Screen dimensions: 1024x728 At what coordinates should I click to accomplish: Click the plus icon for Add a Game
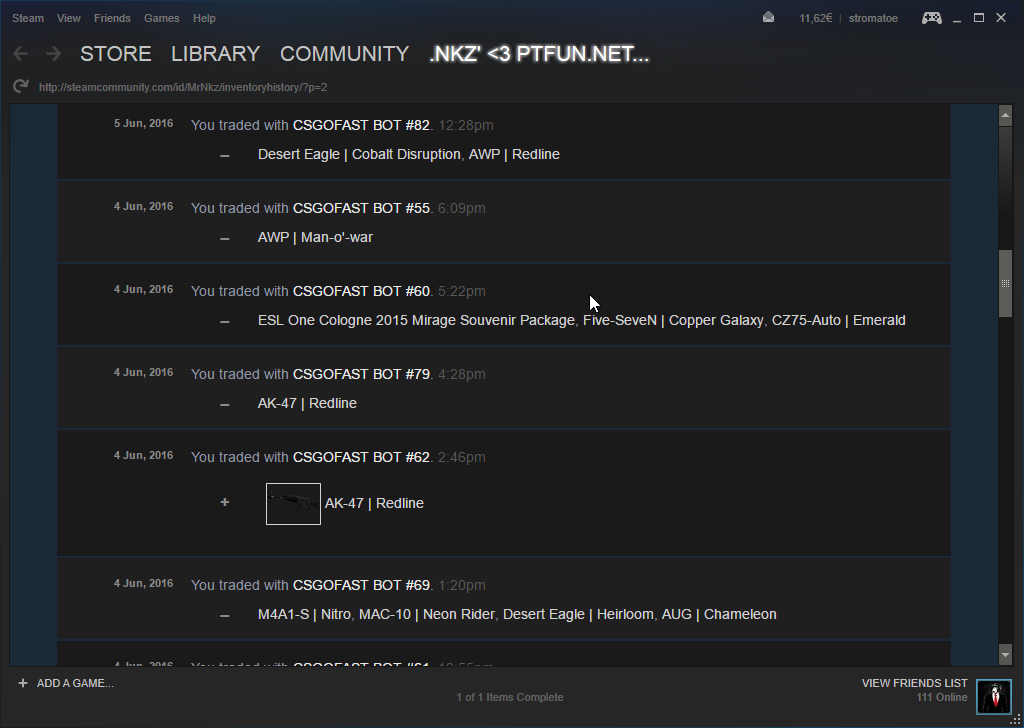coord(23,683)
